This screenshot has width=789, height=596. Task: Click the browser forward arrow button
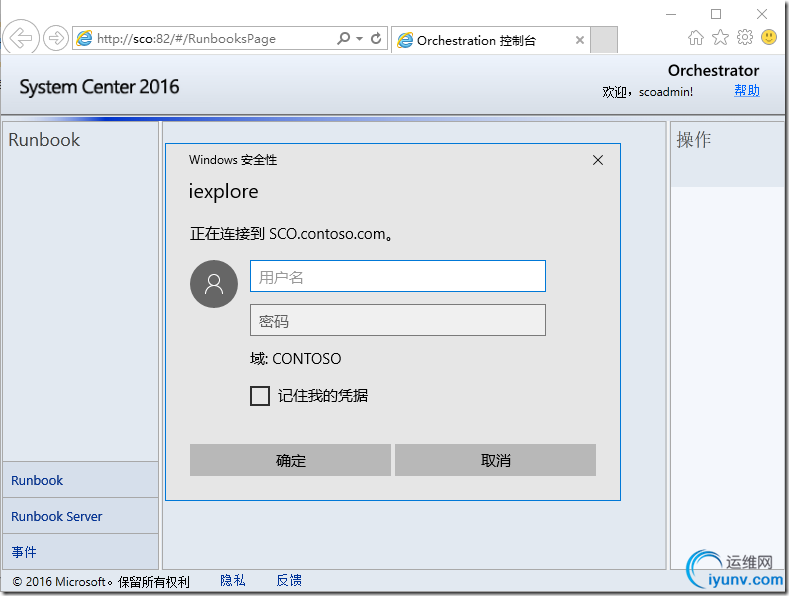tap(55, 38)
